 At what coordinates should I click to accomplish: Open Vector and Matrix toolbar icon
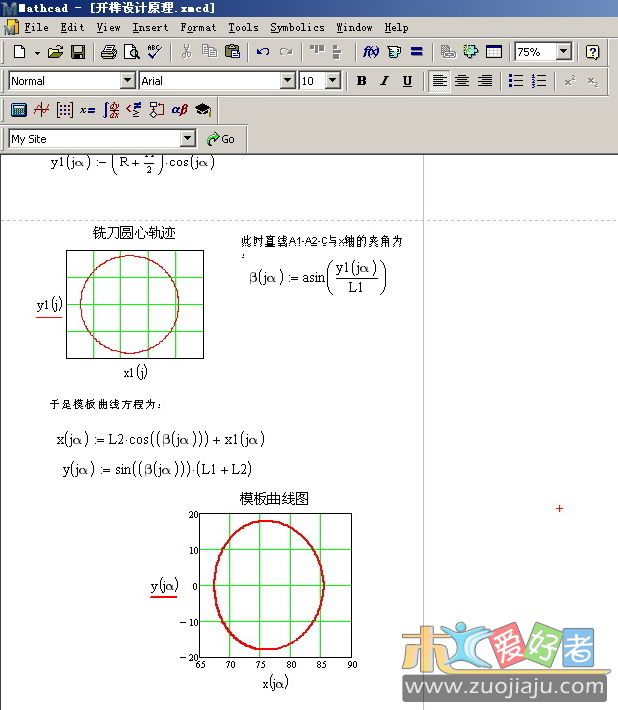(x=64, y=110)
